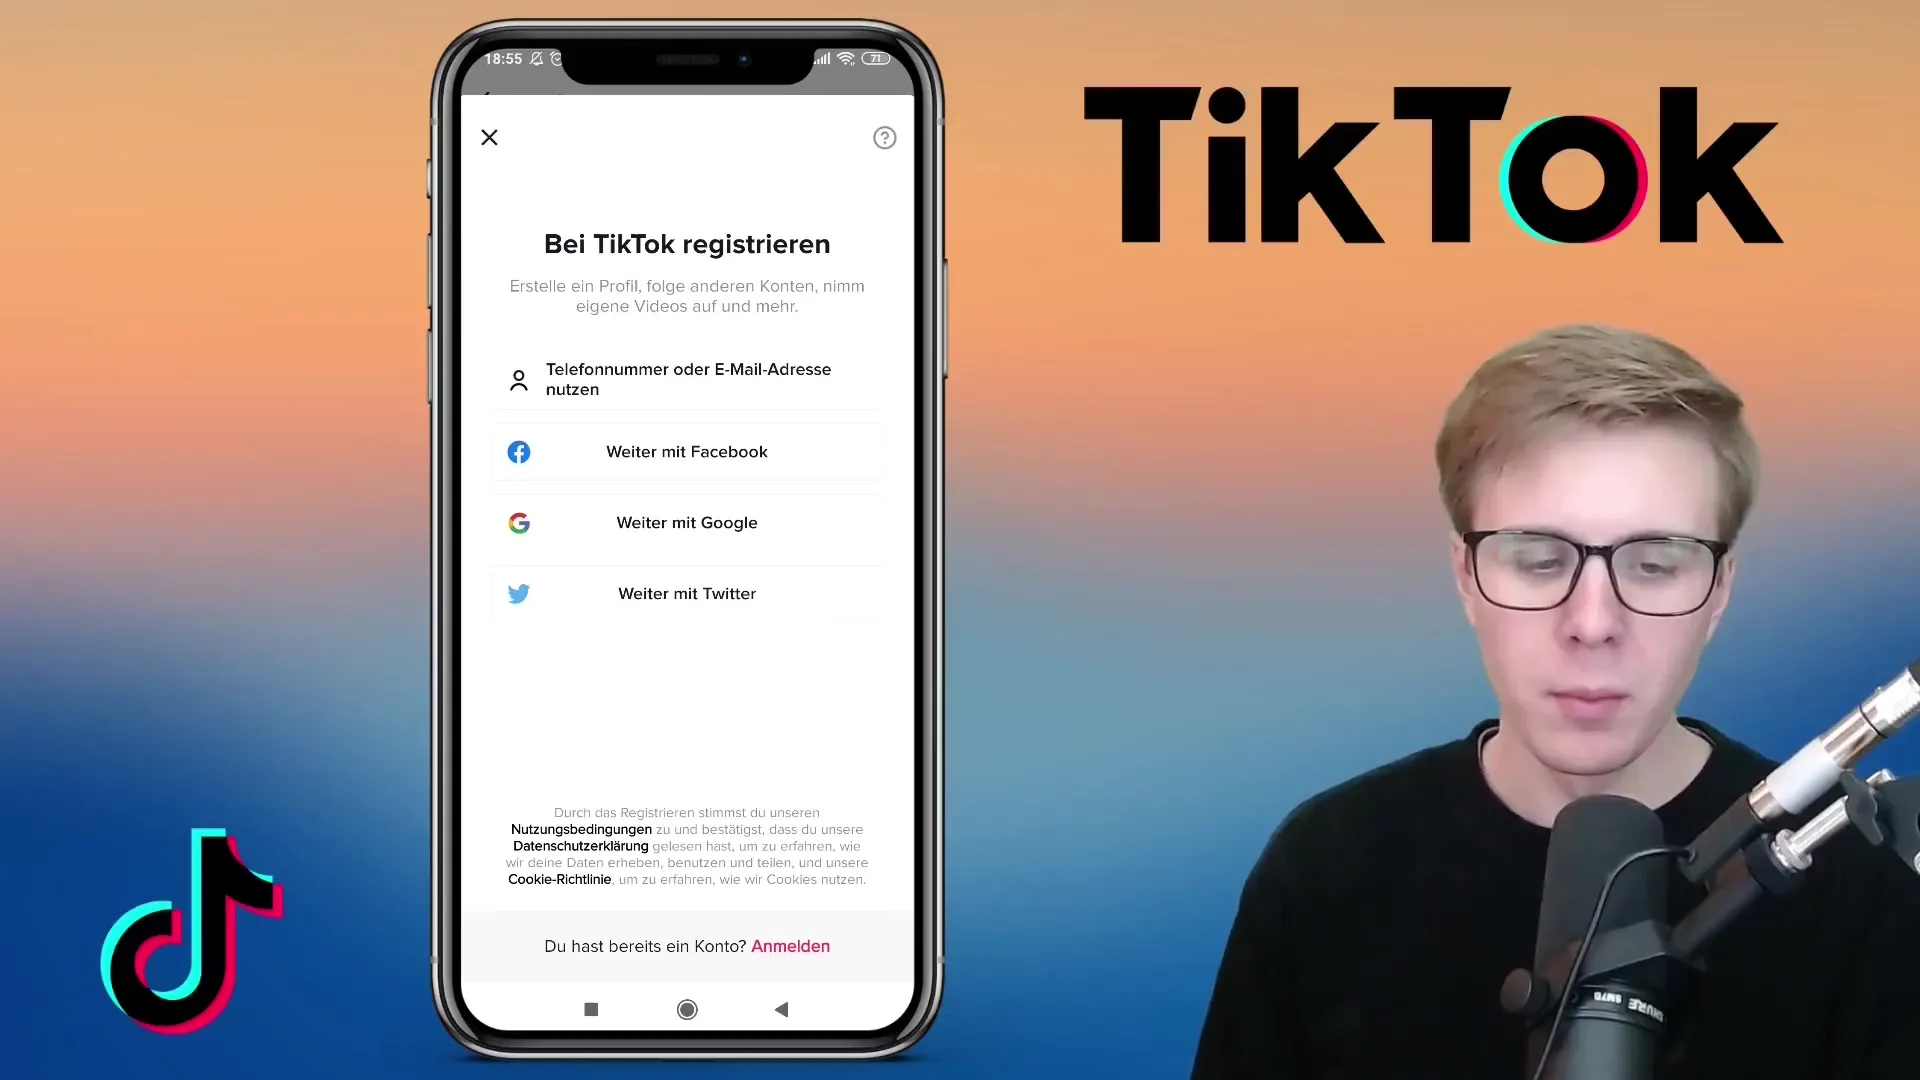
Task: Click the help question mark icon
Action: click(x=884, y=137)
